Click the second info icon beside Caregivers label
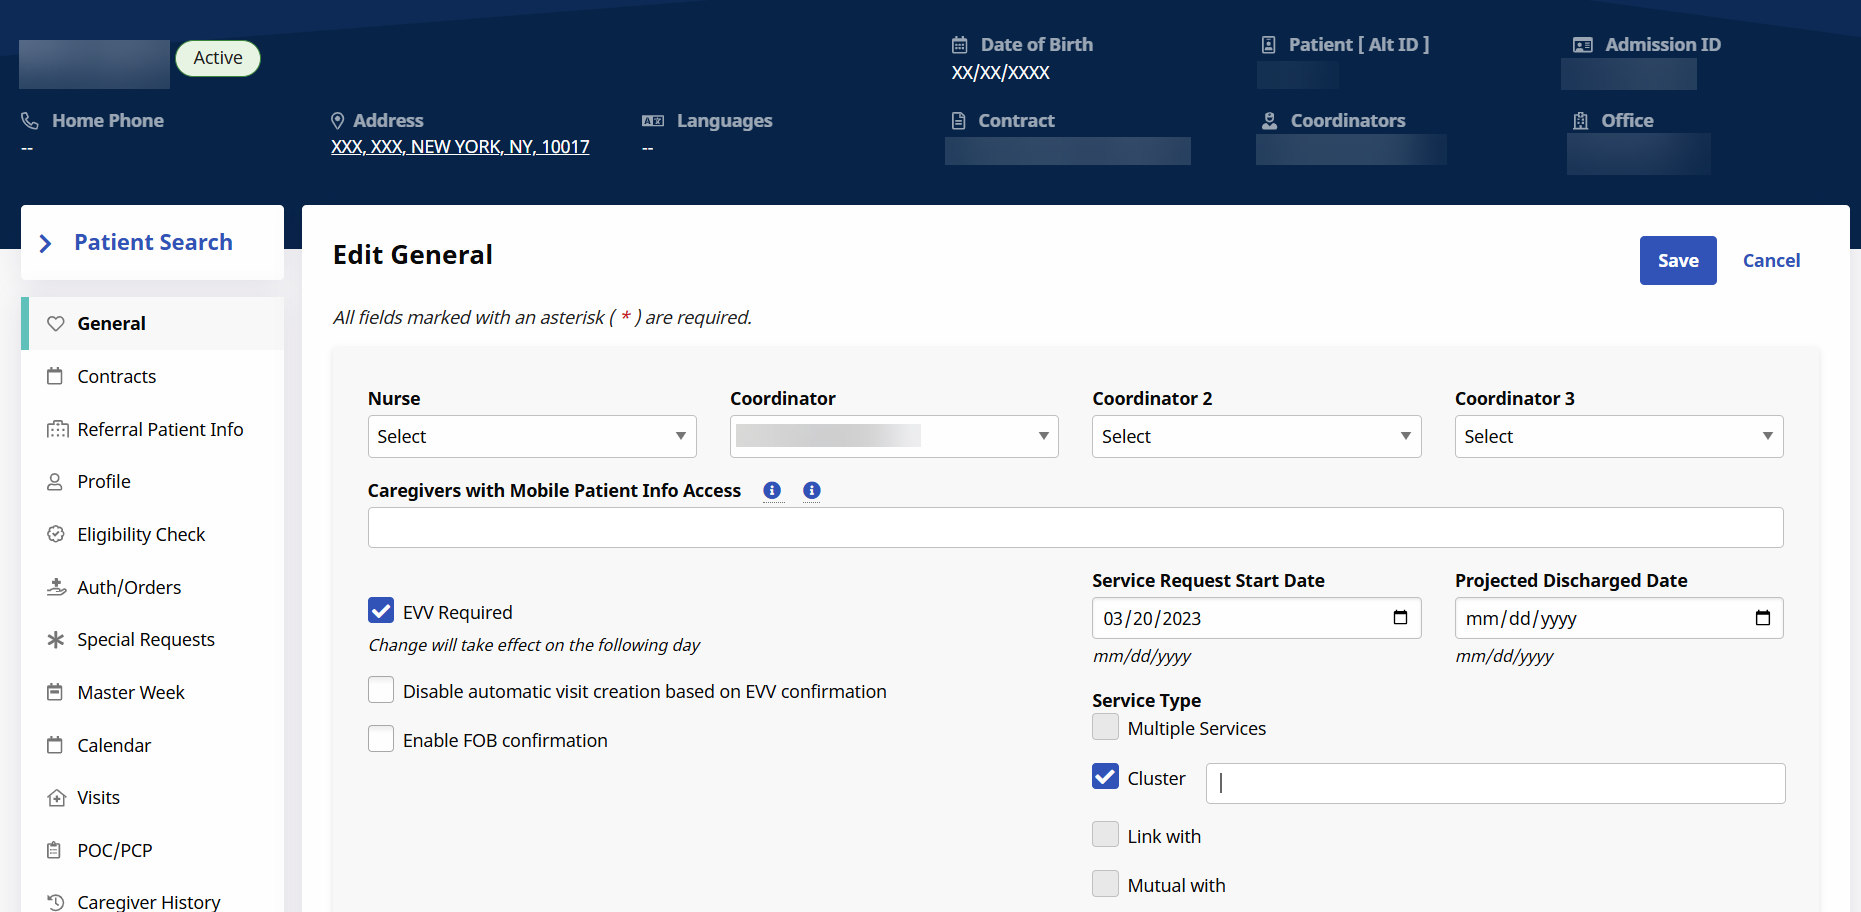Screen dimensions: 1861x912 pos(812,490)
